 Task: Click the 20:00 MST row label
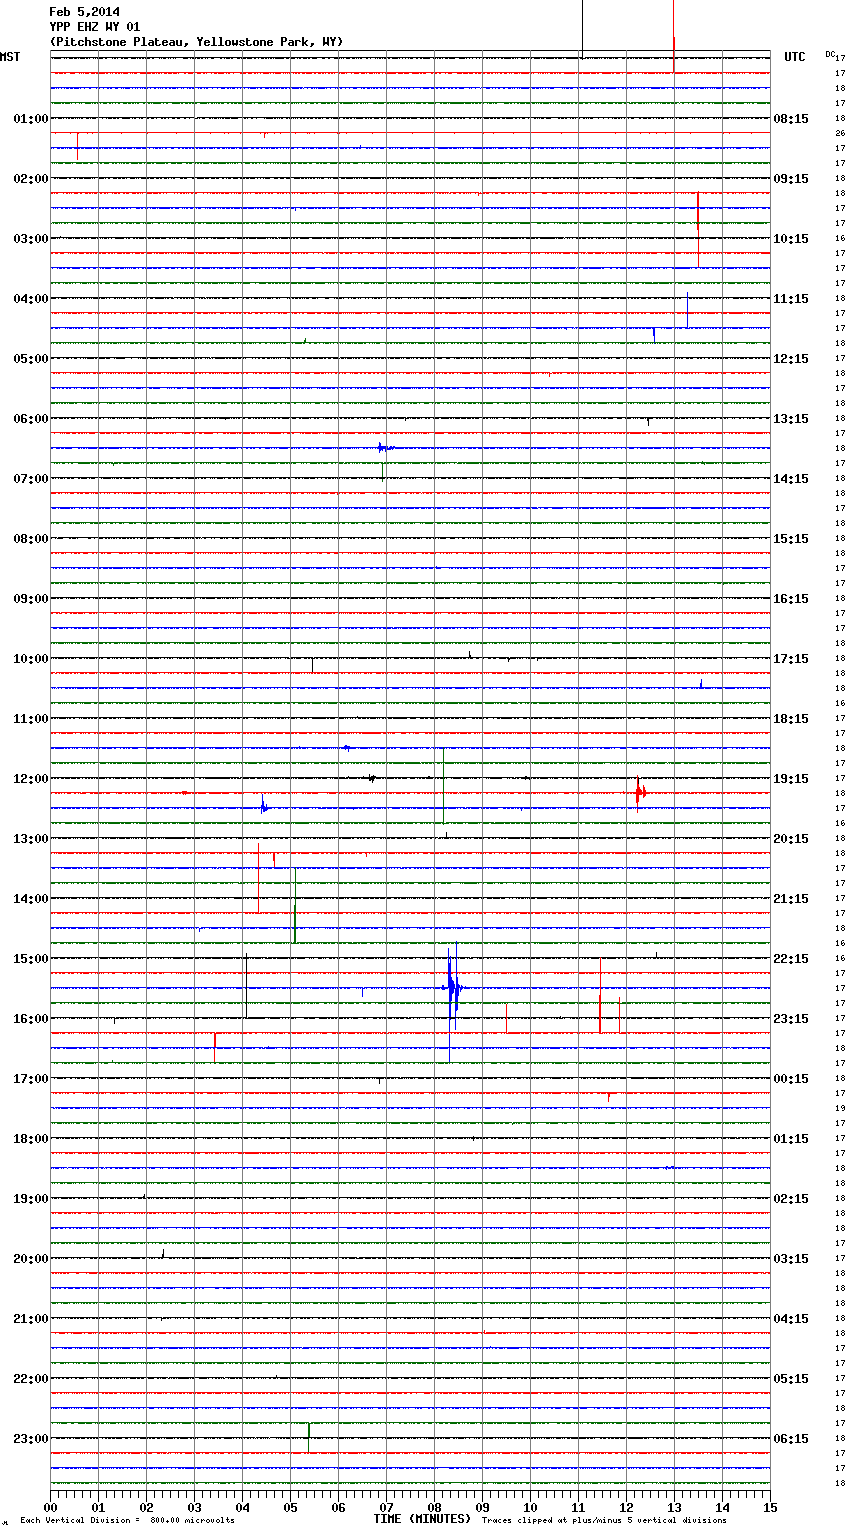click(30, 1258)
